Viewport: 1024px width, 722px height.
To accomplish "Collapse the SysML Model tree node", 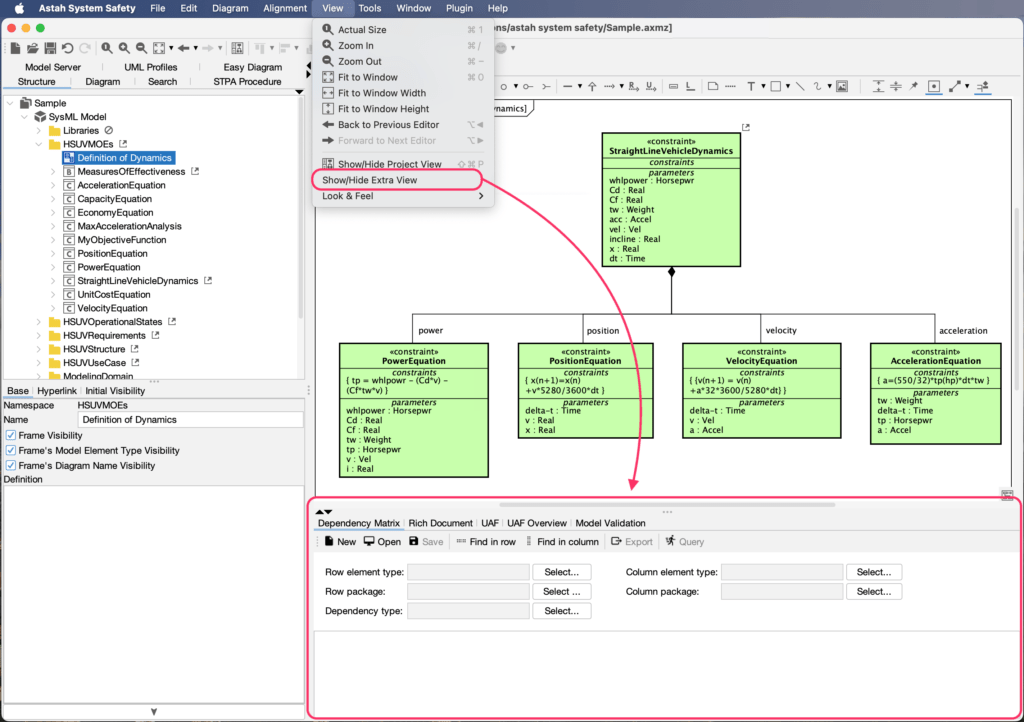I will (24, 116).
